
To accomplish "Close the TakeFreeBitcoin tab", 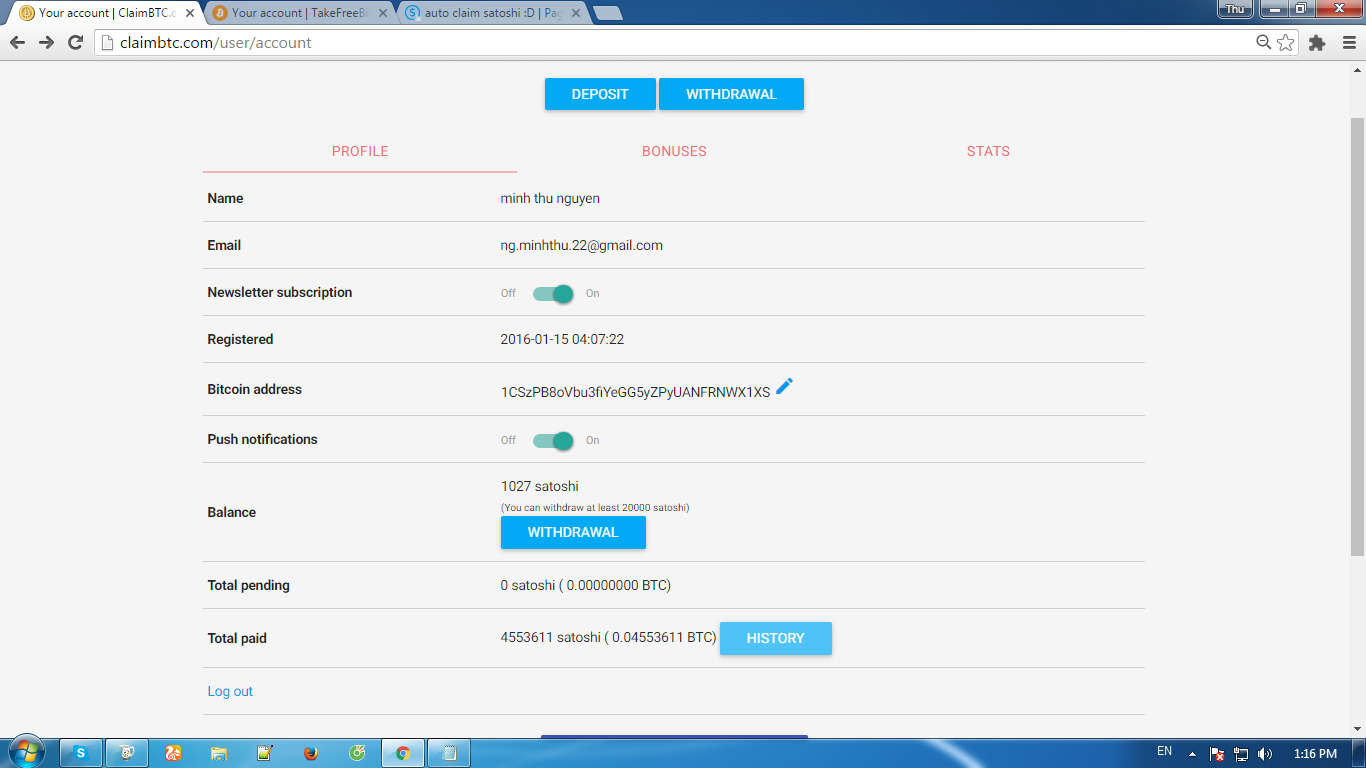I will pyautogui.click(x=383, y=13).
